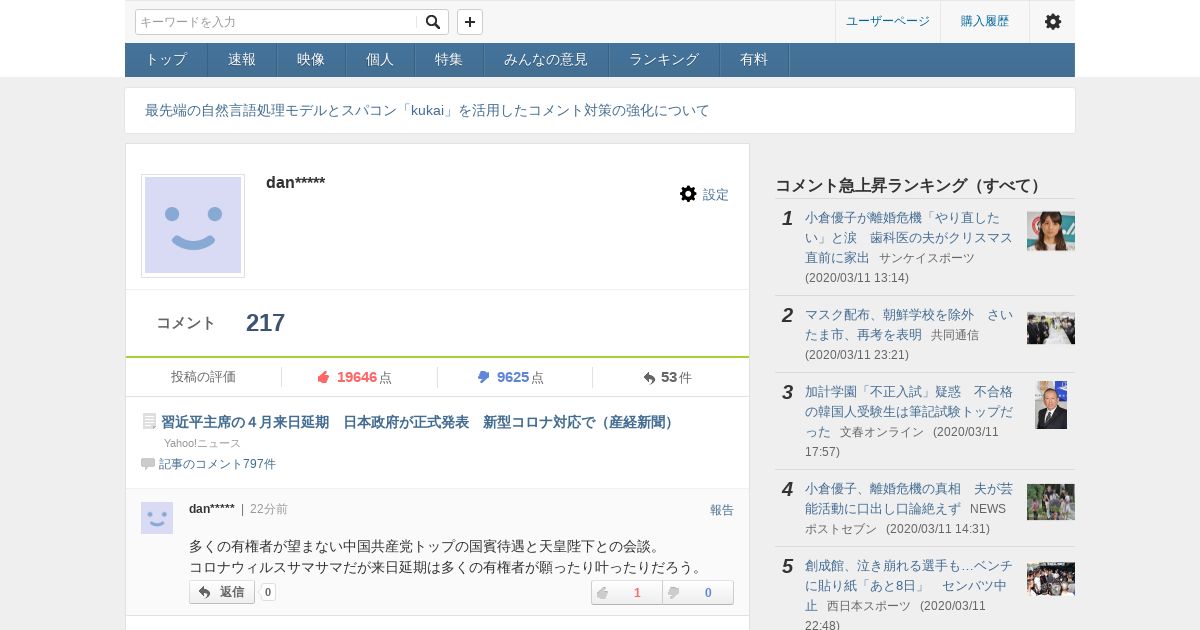Click the red thumbs-up rating icon

323,377
